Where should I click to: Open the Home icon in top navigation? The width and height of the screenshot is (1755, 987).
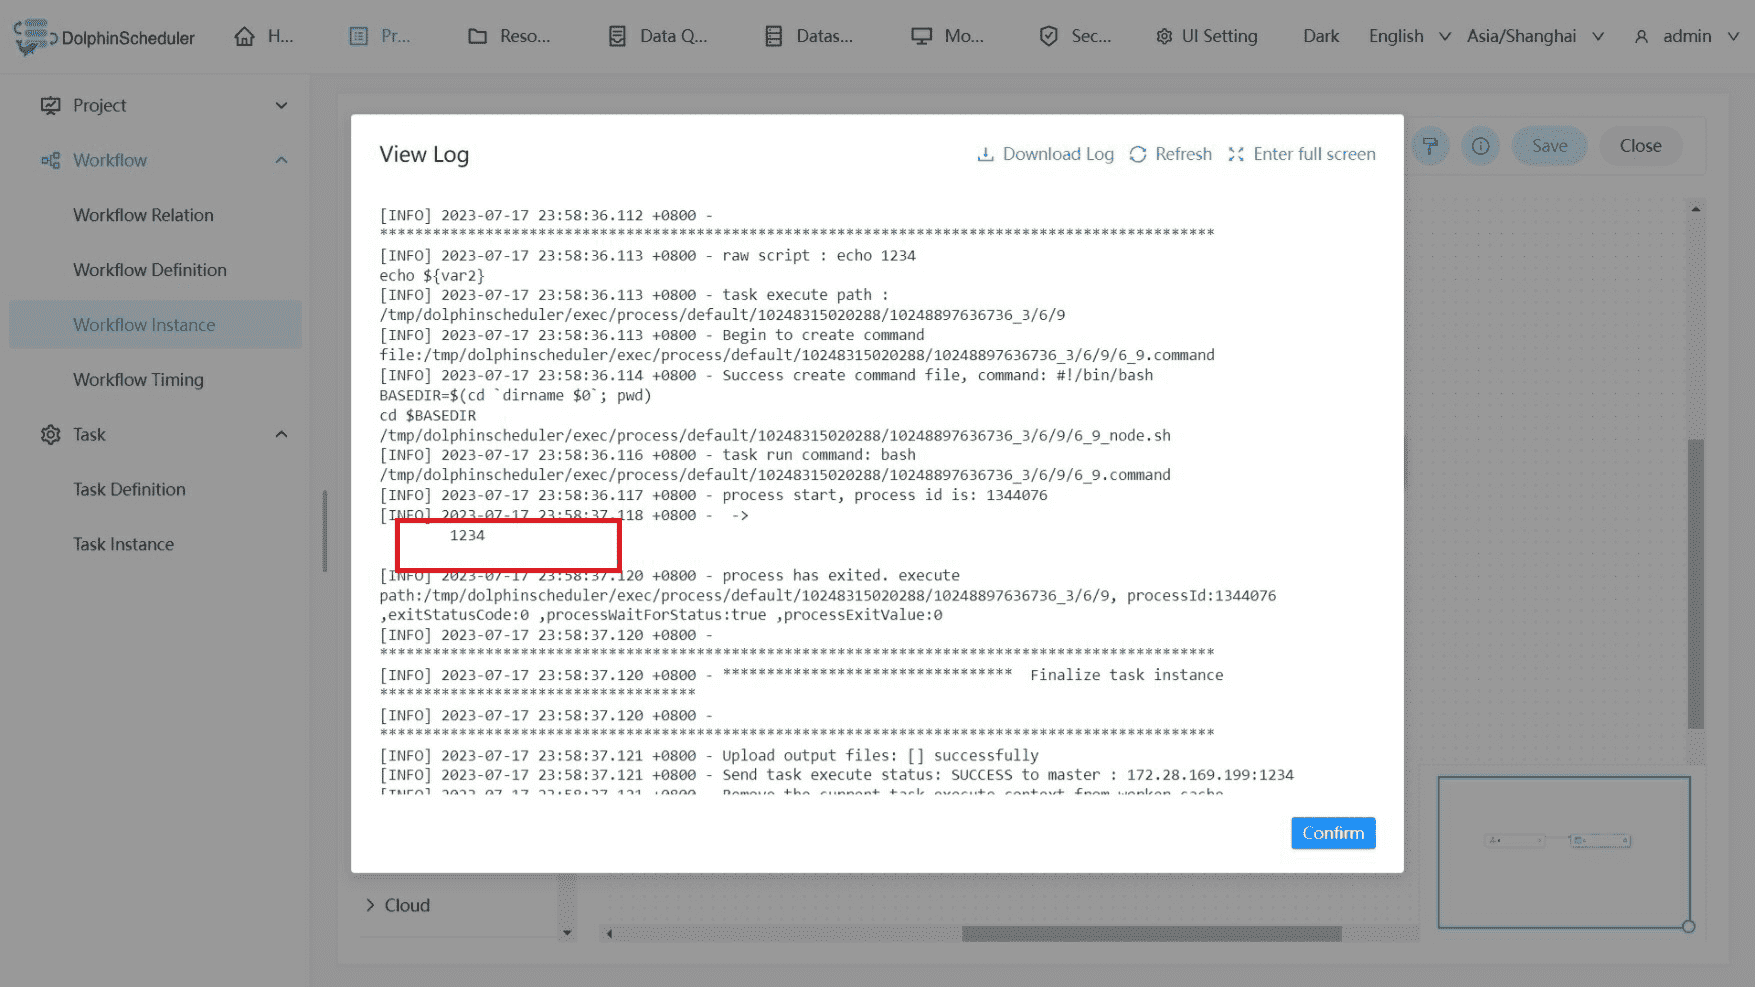pyautogui.click(x=245, y=37)
